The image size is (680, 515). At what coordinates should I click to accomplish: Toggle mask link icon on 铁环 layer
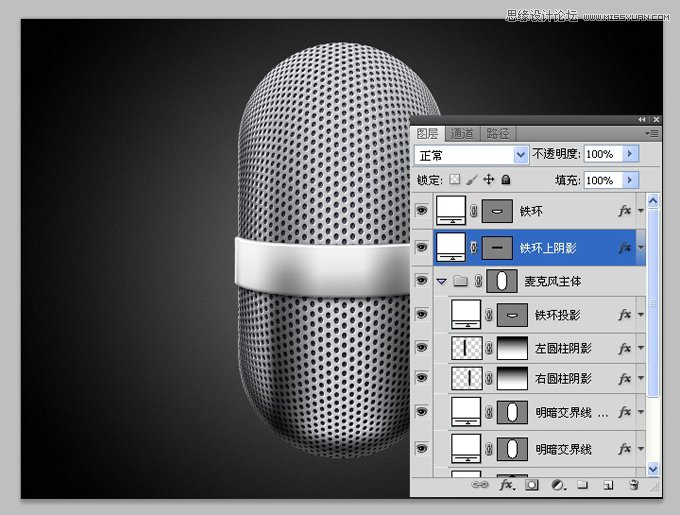tap(474, 211)
